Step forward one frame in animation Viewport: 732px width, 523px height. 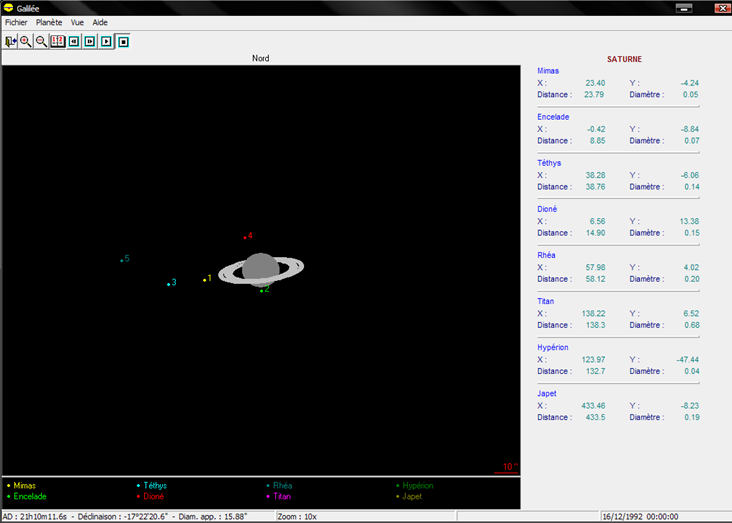tap(90, 42)
